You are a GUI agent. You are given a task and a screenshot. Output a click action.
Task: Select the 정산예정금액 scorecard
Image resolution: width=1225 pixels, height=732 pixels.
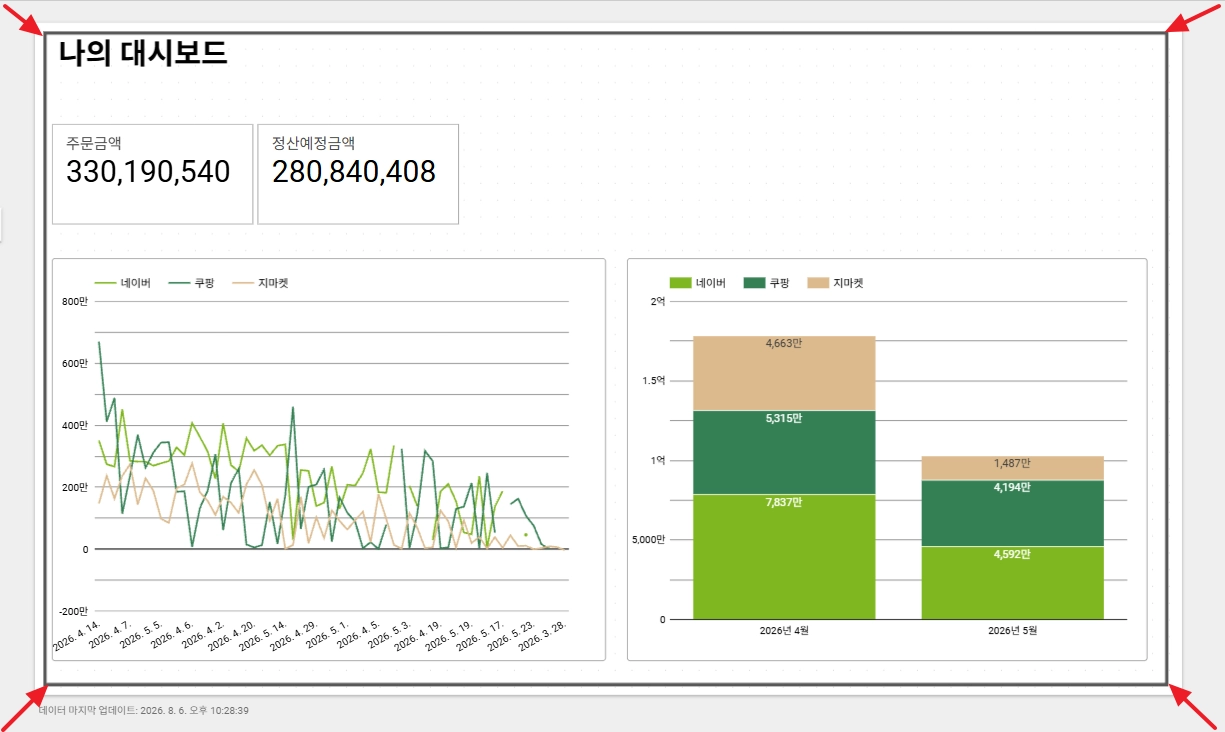358,174
